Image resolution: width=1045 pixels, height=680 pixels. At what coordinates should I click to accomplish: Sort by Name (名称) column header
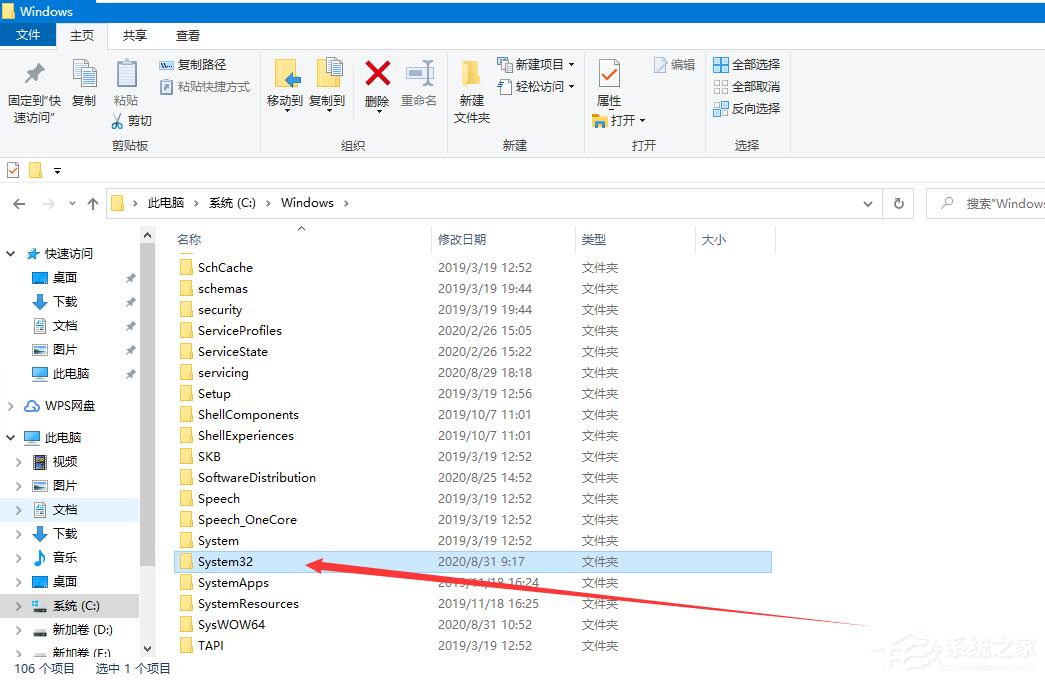coord(189,240)
